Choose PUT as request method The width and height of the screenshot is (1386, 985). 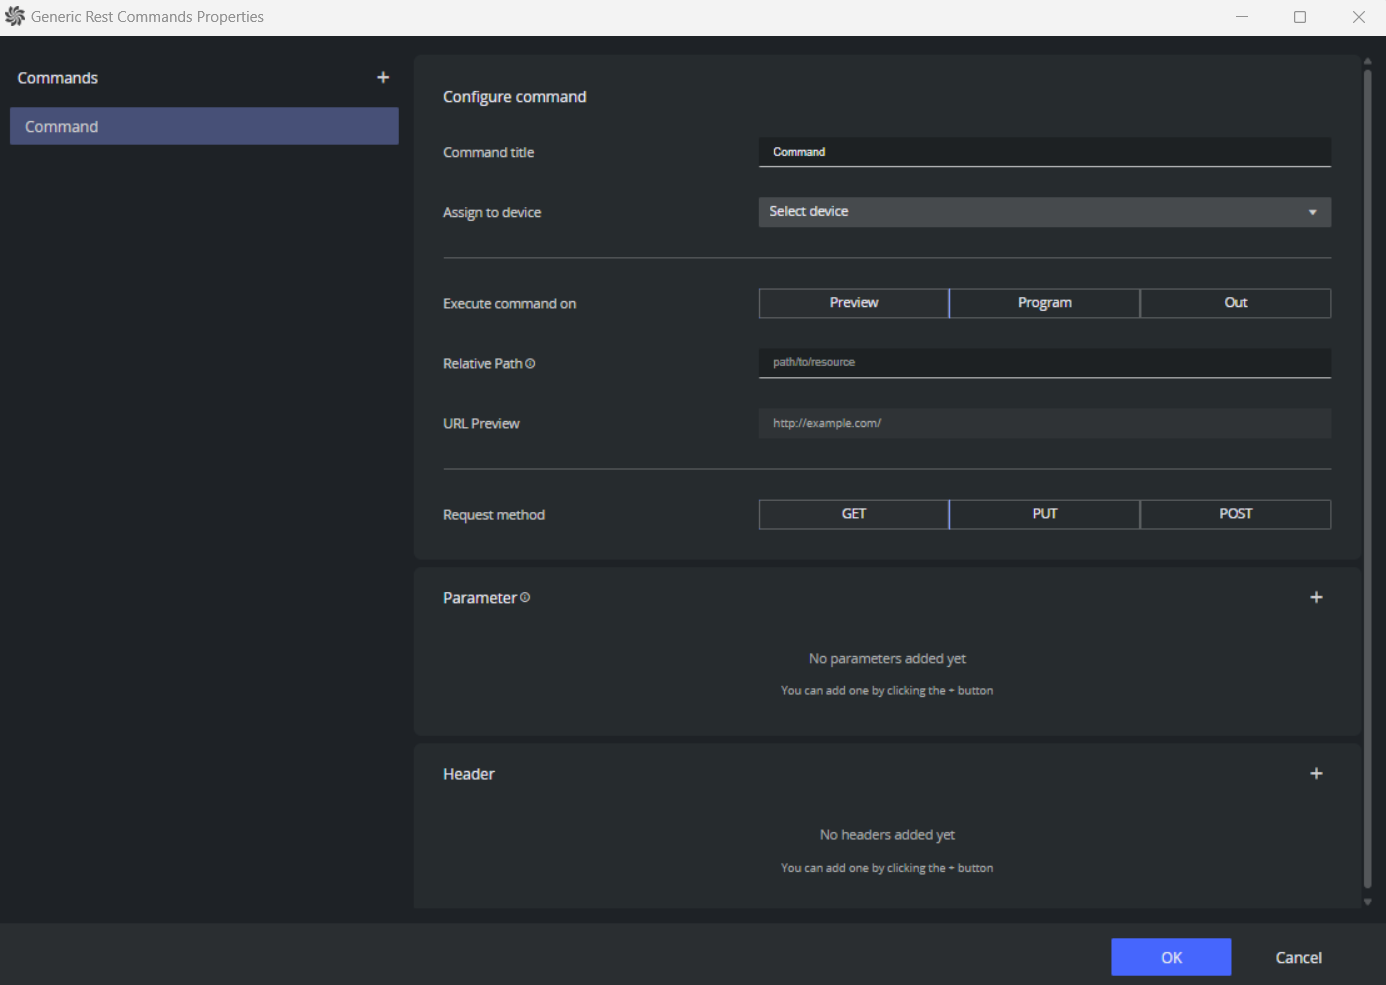point(1044,514)
